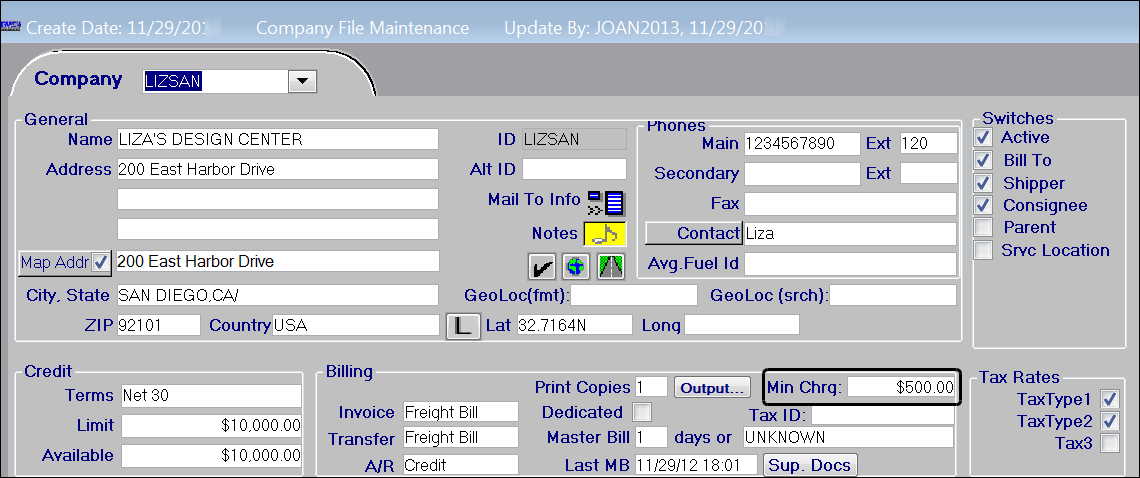Click the City, State field

[x=278, y=295]
